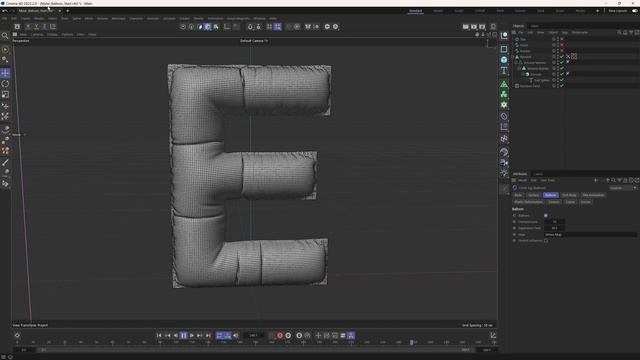
Task: Collapse the Volume Mesher object in tree
Action: (x=516, y=62)
